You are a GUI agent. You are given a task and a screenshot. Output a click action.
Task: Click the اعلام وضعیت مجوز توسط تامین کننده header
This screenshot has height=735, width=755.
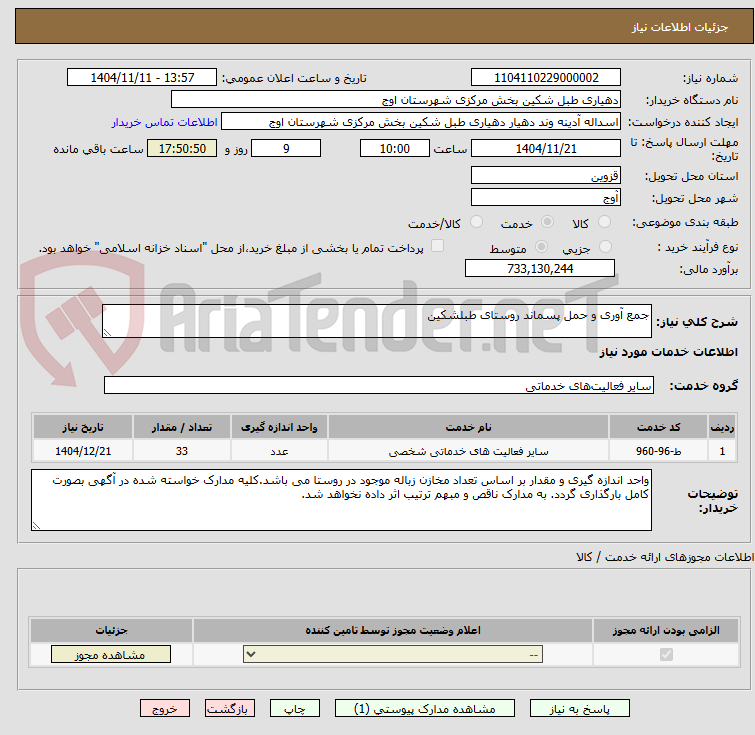click(393, 630)
